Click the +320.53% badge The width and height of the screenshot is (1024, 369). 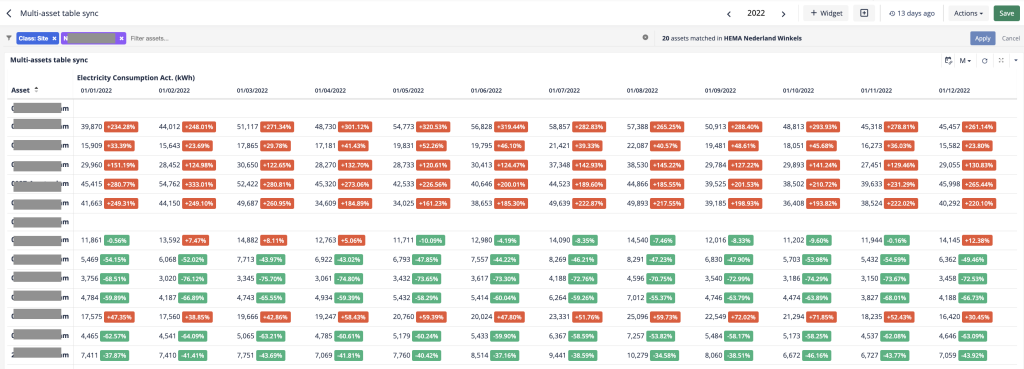tap(434, 126)
